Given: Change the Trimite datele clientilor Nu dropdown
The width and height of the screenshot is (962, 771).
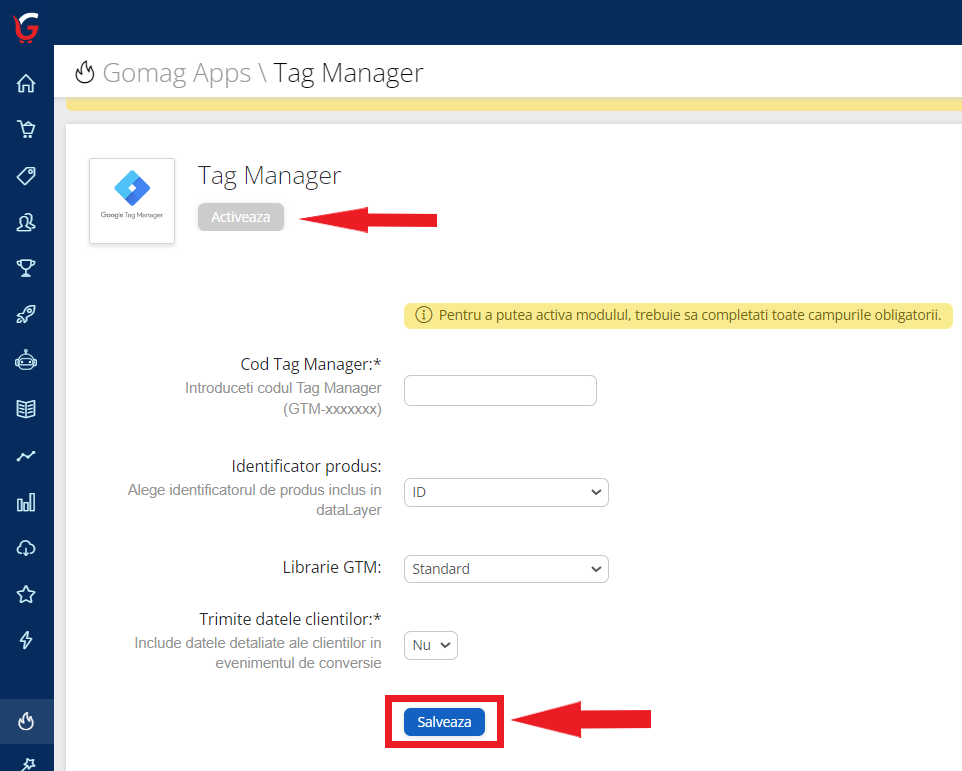Looking at the screenshot, I should (430, 645).
